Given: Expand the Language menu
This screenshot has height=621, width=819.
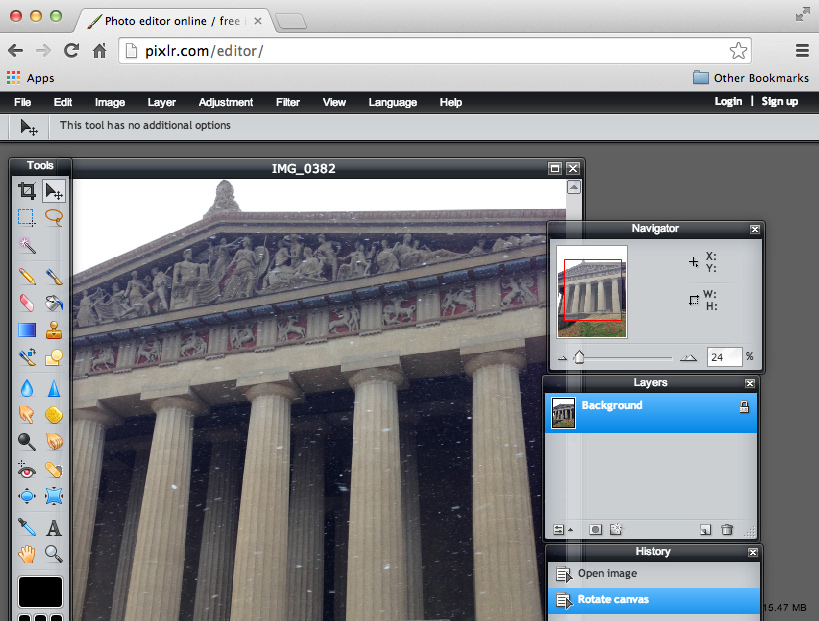Looking at the screenshot, I should pos(392,102).
